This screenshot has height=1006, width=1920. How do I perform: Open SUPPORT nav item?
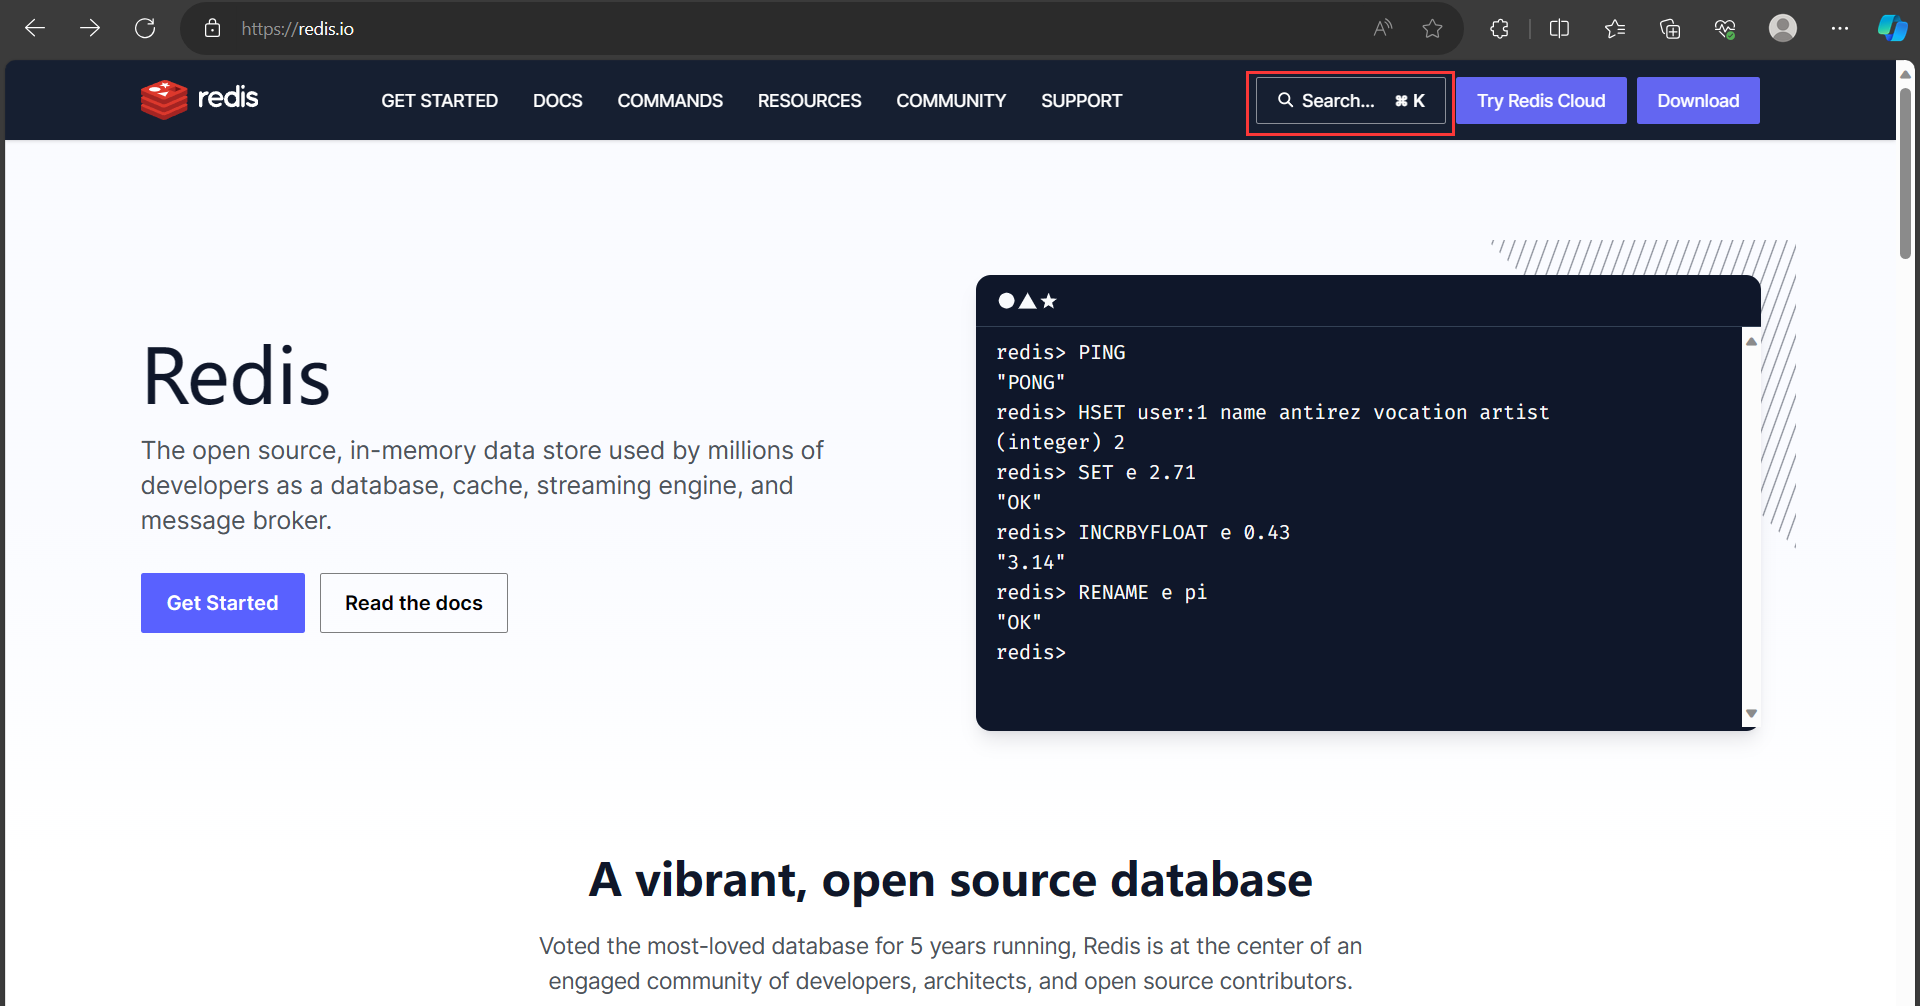1081,101
